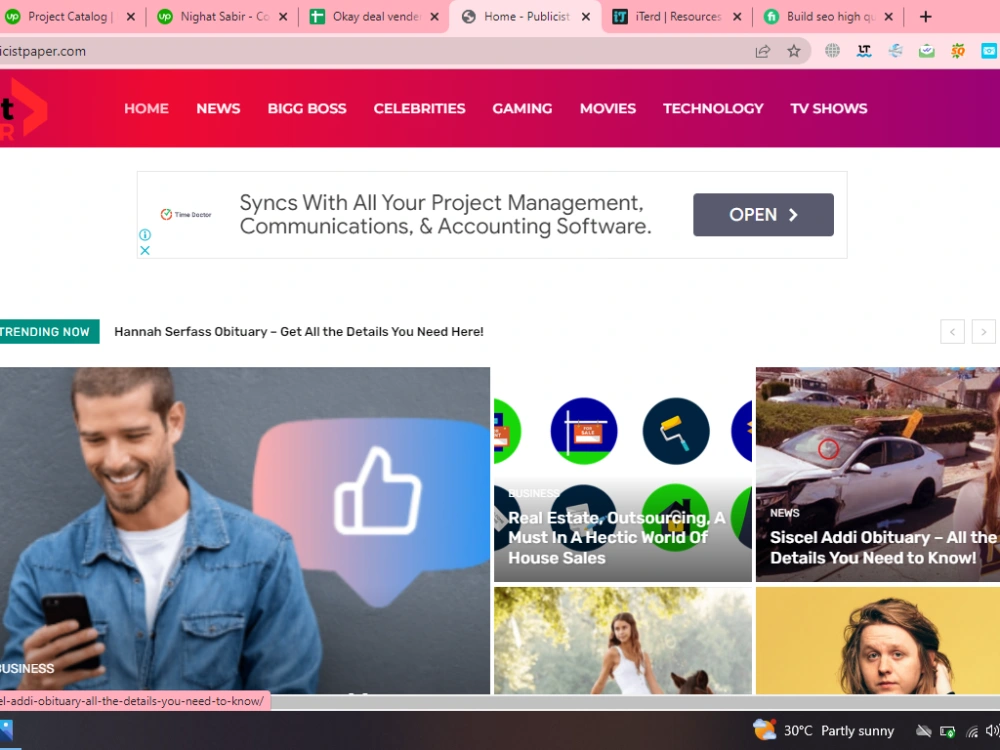
Task: Open the volume speaker tray icon
Action: click(992, 731)
